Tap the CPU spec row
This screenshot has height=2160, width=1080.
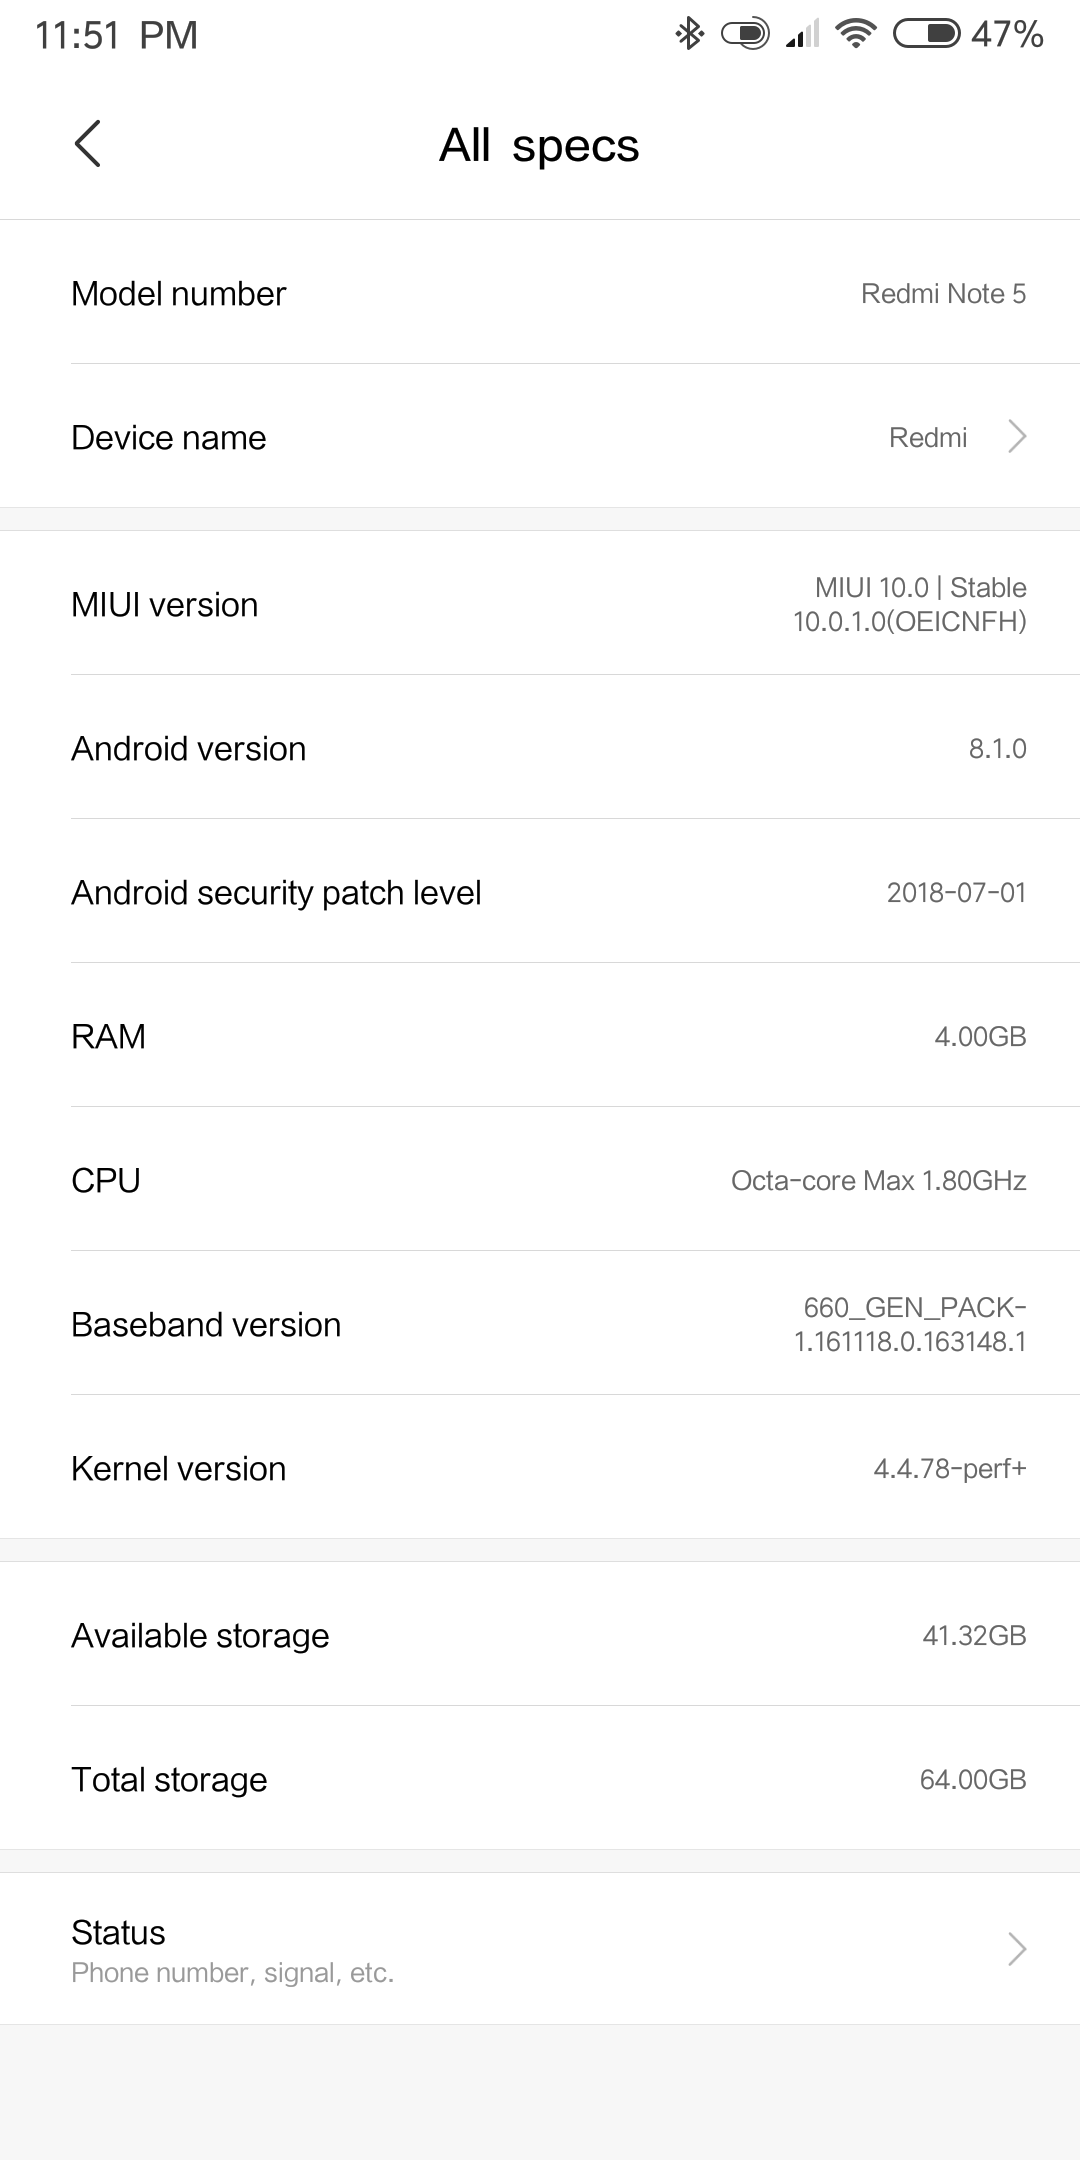540,1180
